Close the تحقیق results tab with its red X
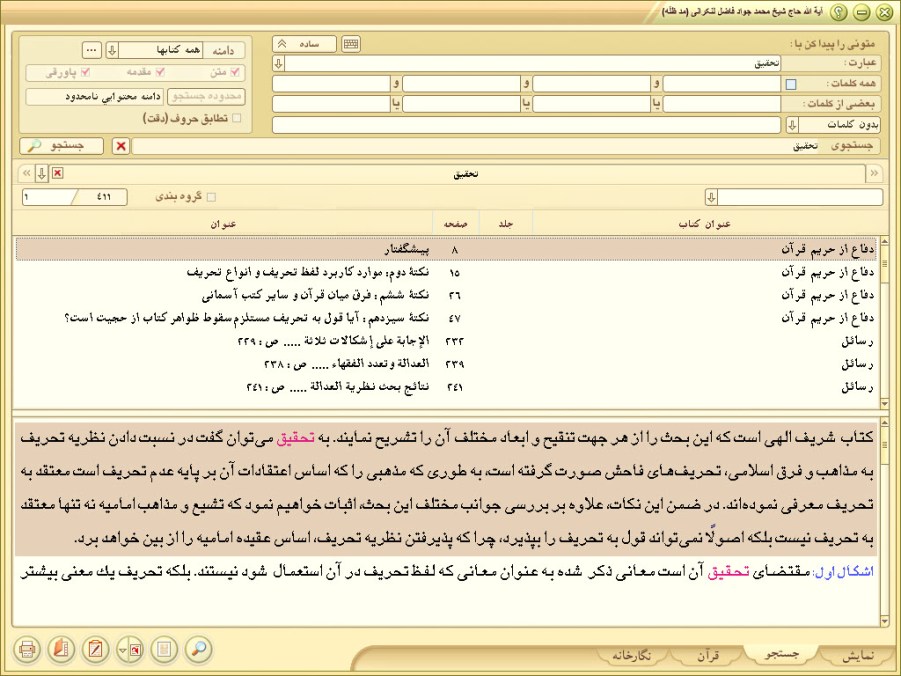Image resolution: width=901 pixels, height=676 pixels. [x=57, y=174]
